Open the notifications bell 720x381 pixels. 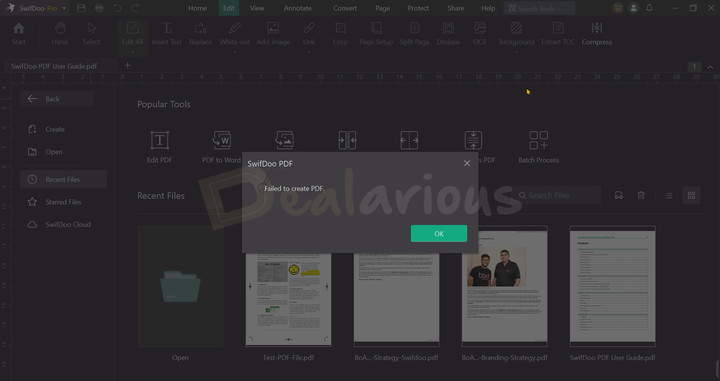pyautogui.click(x=649, y=8)
